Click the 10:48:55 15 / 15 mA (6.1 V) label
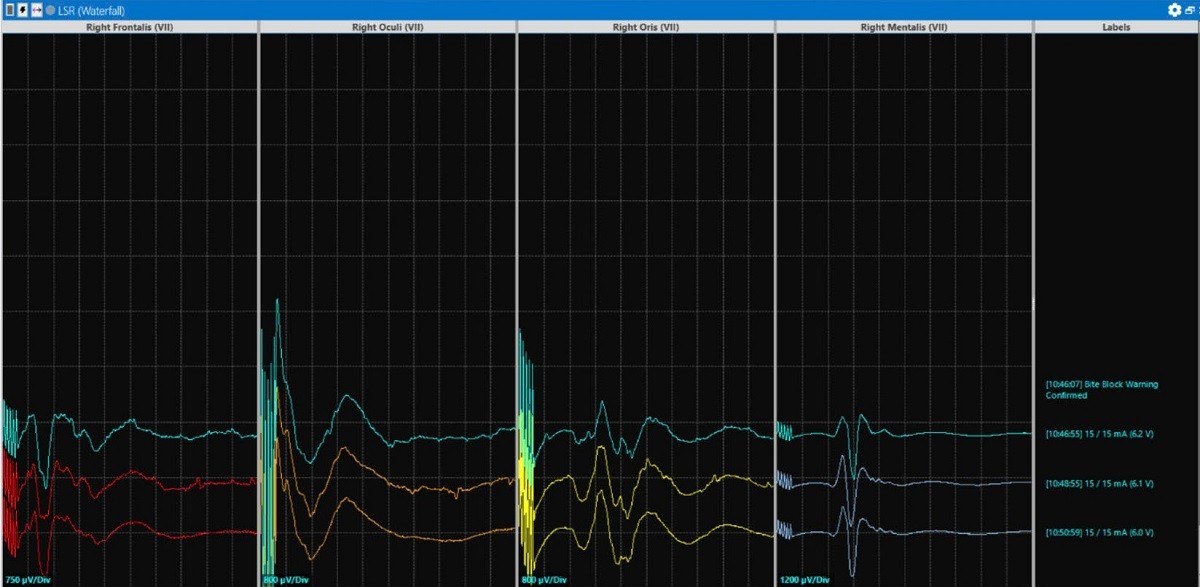 (x=1100, y=483)
